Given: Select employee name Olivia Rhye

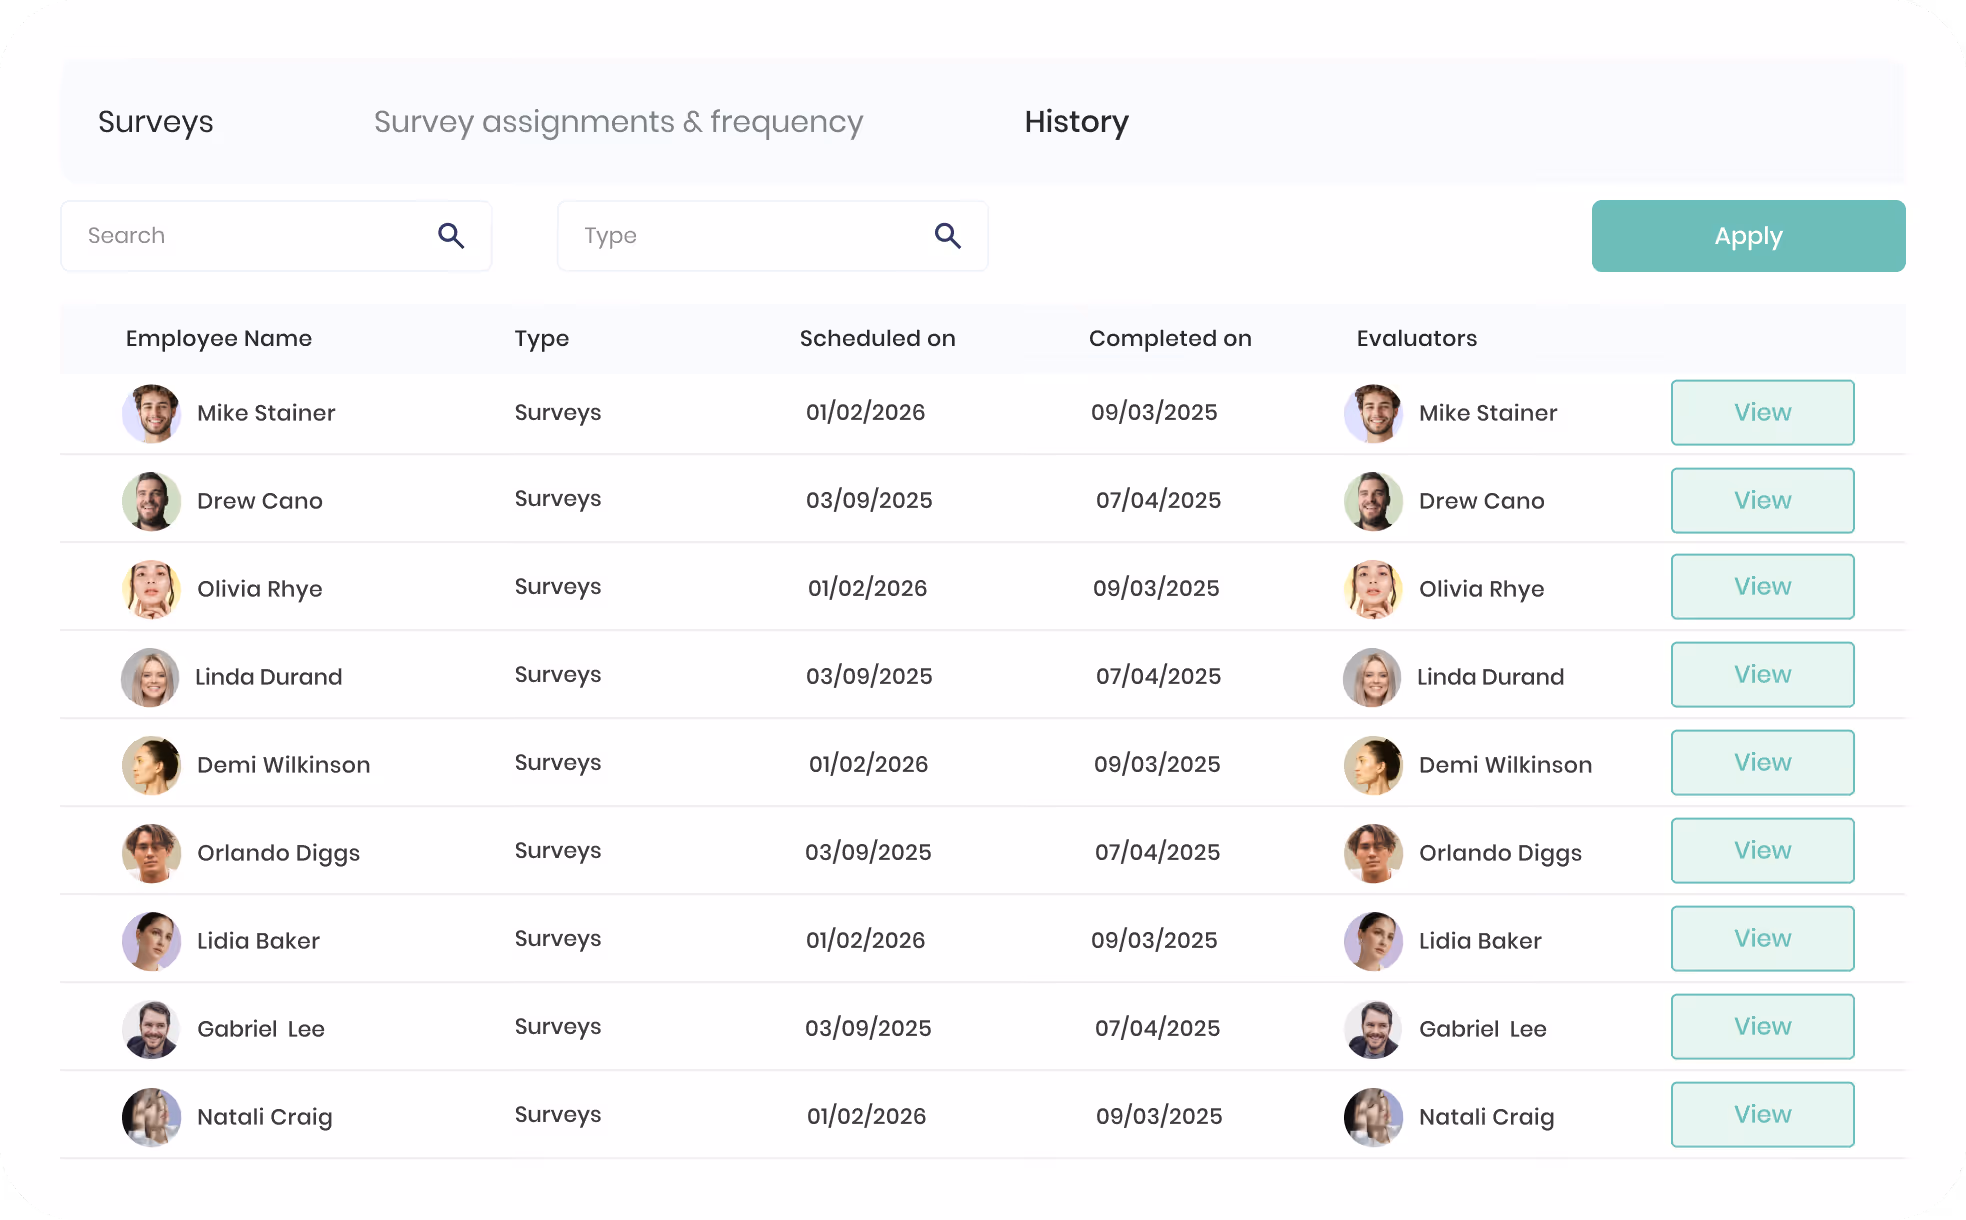Looking at the screenshot, I should click(260, 589).
